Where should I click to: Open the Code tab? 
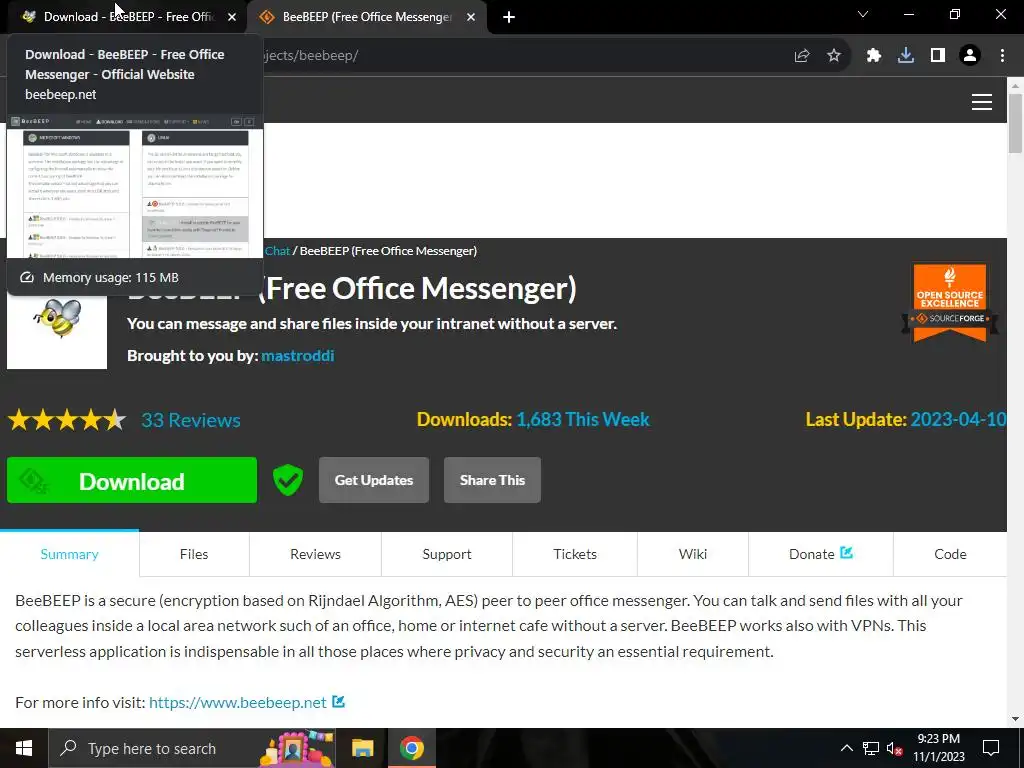pos(950,554)
